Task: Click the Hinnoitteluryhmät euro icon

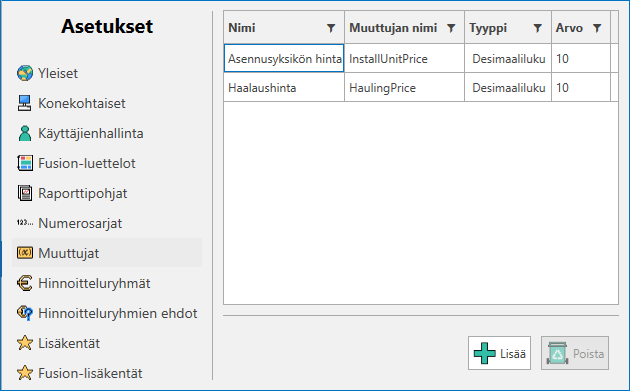Action: pyautogui.click(x=25, y=283)
